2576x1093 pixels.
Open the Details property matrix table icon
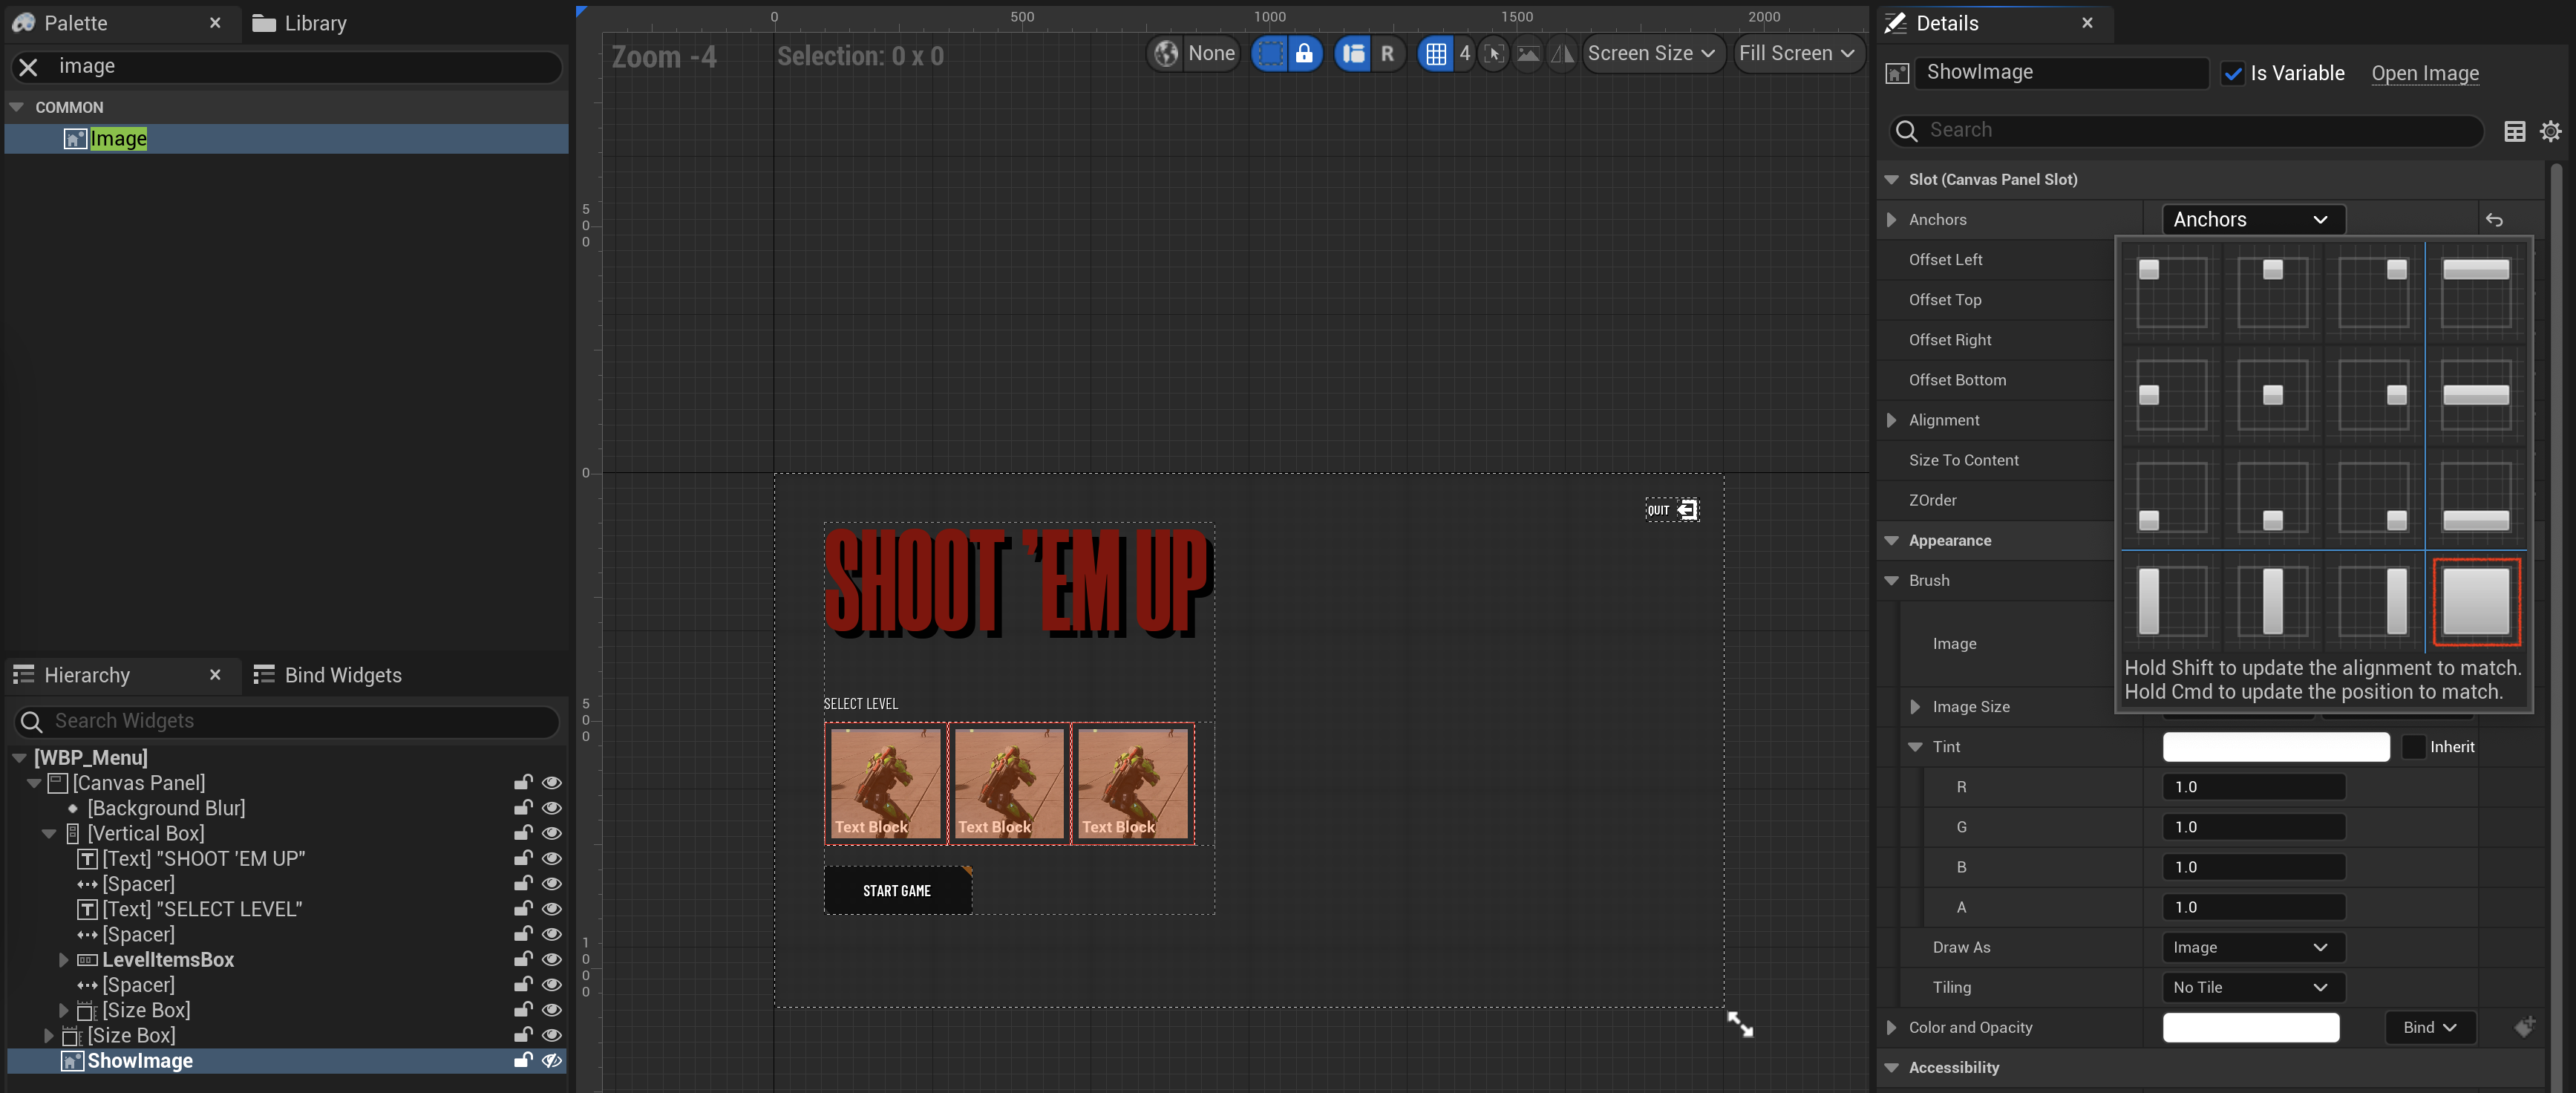[2514, 131]
